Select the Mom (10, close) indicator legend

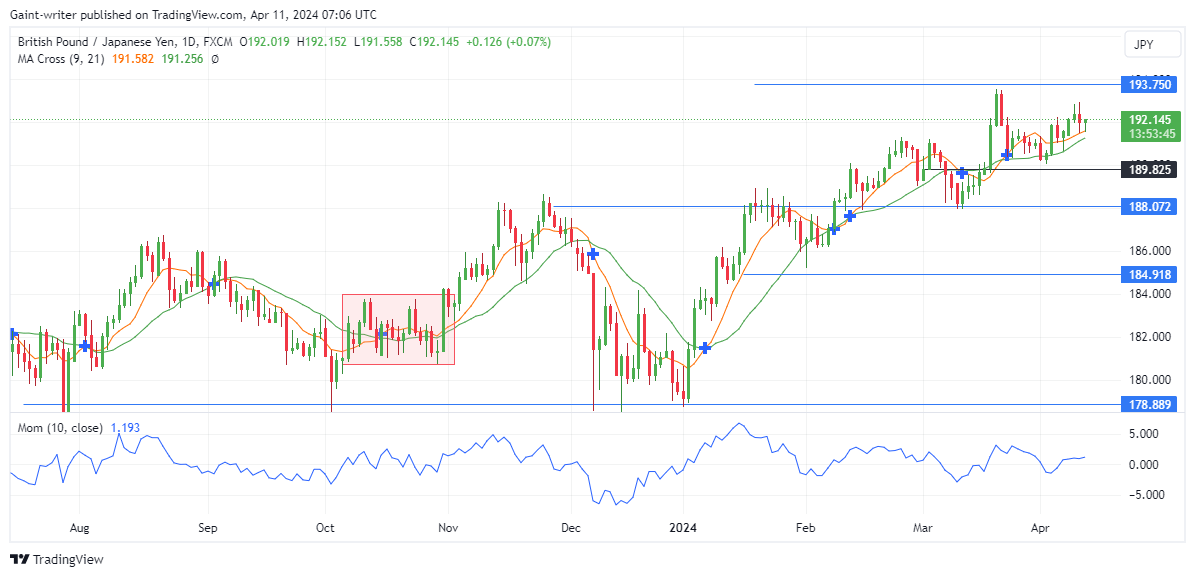pos(60,428)
